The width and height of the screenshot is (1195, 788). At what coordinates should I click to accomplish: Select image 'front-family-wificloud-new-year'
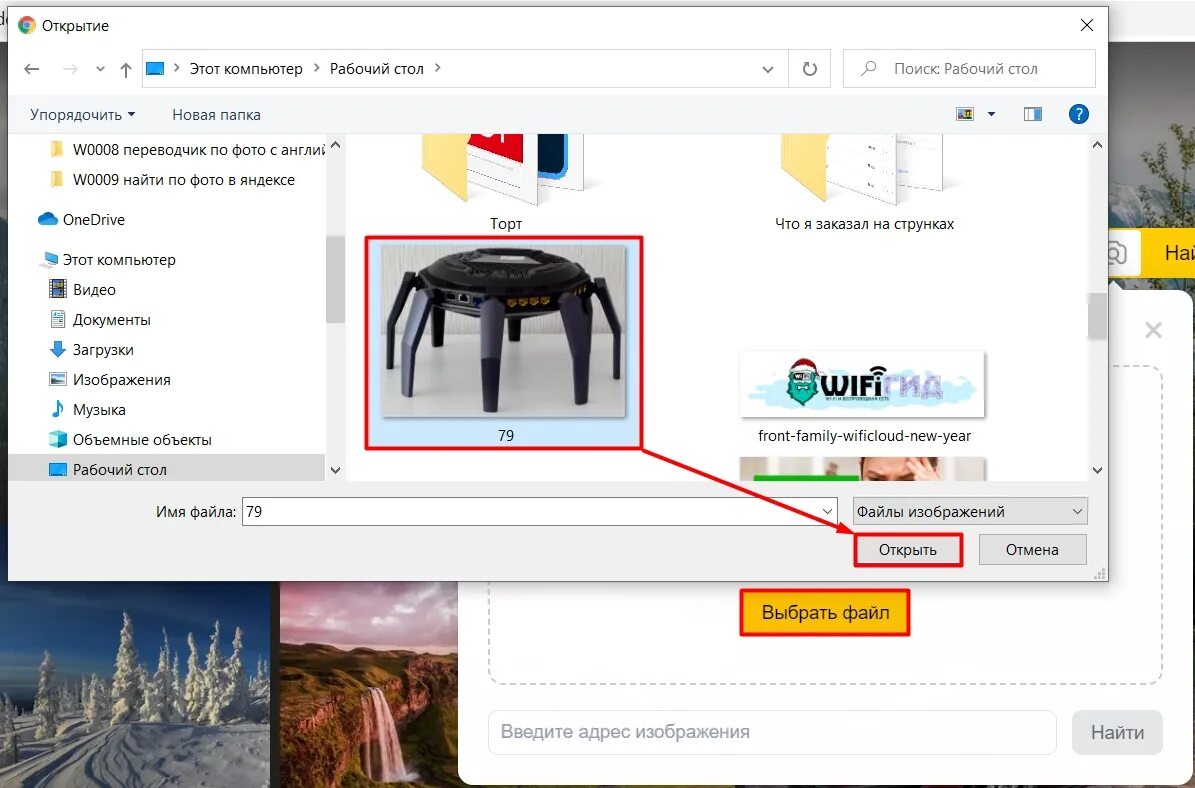point(863,397)
